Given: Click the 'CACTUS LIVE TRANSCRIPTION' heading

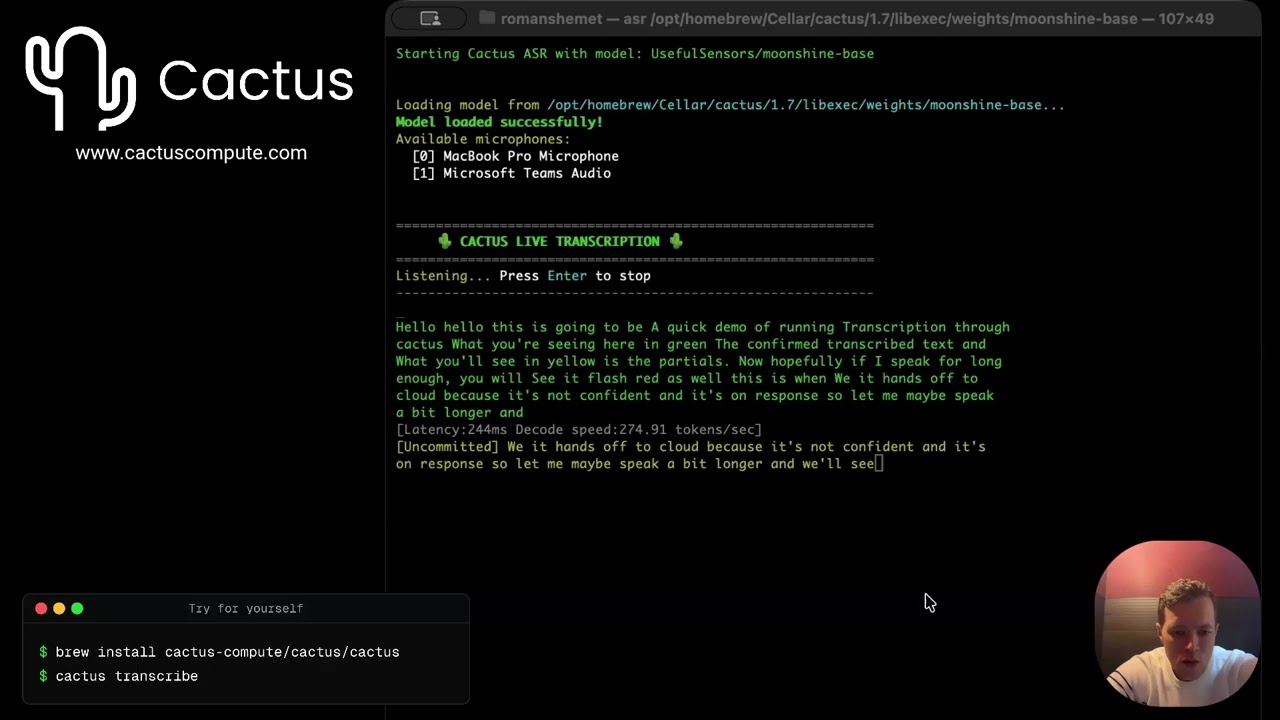Looking at the screenshot, I should tap(560, 241).
